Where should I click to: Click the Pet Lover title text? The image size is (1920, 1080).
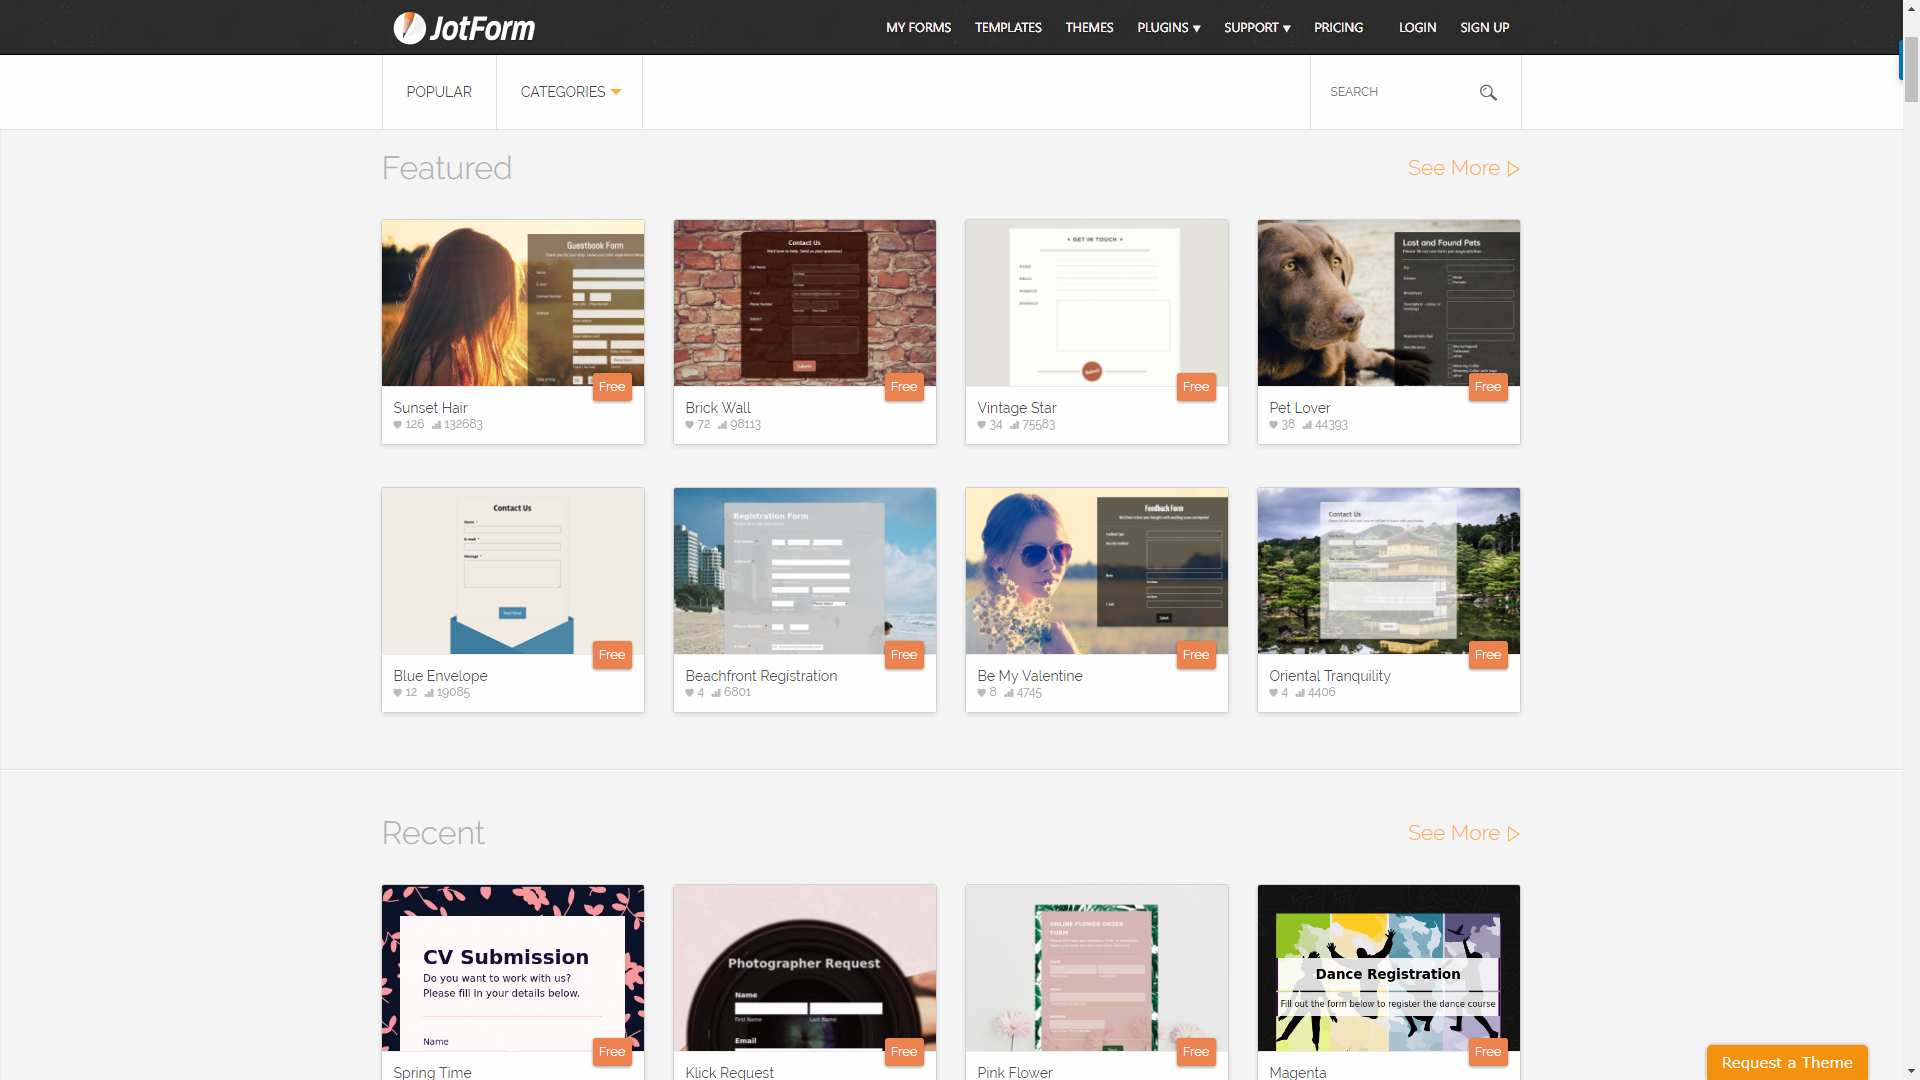click(1300, 408)
